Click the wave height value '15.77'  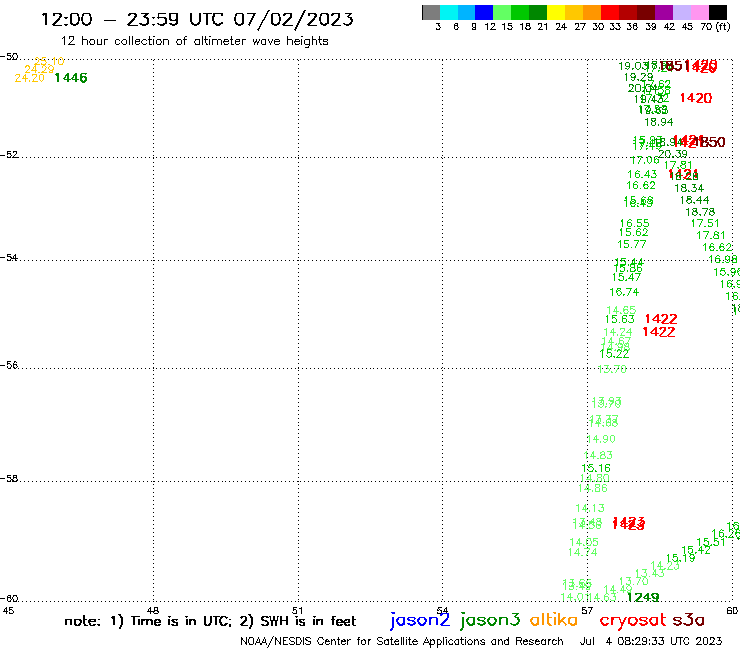click(x=632, y=245)
